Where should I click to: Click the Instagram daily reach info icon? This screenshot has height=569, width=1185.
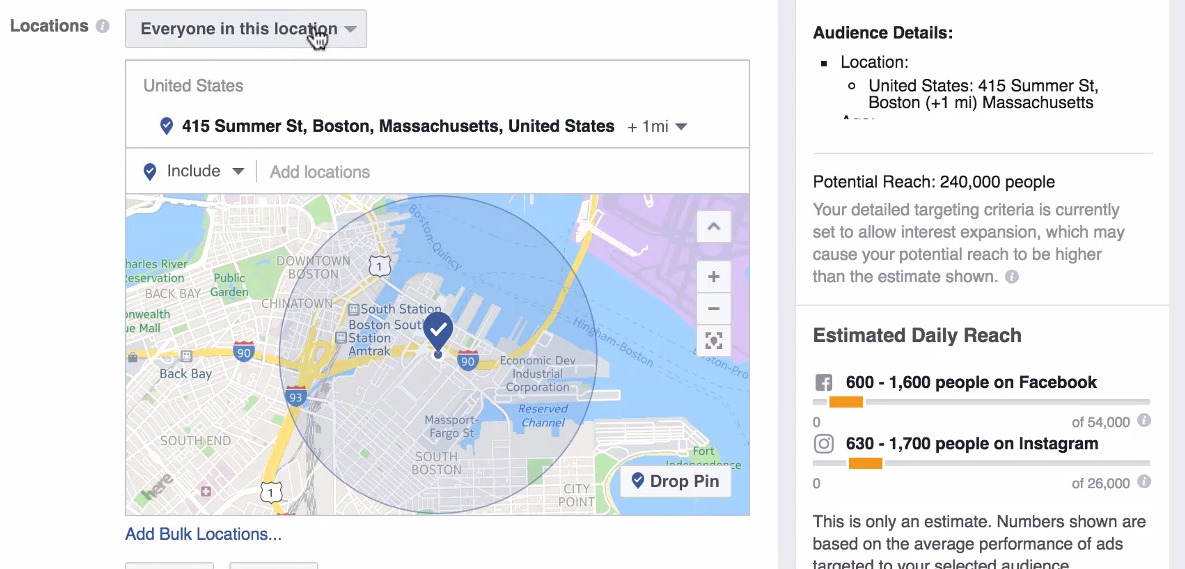pyautogui.click(x=1144, y=481)
